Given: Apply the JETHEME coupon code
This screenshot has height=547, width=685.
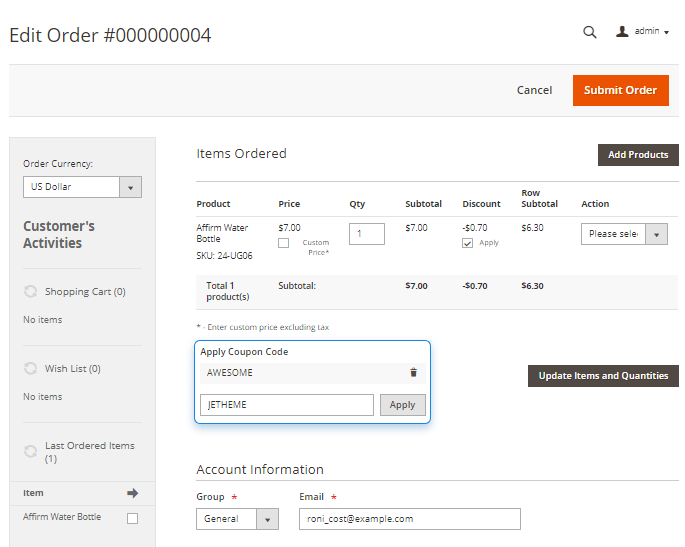Looking at the screenshot, I should 402,405.
